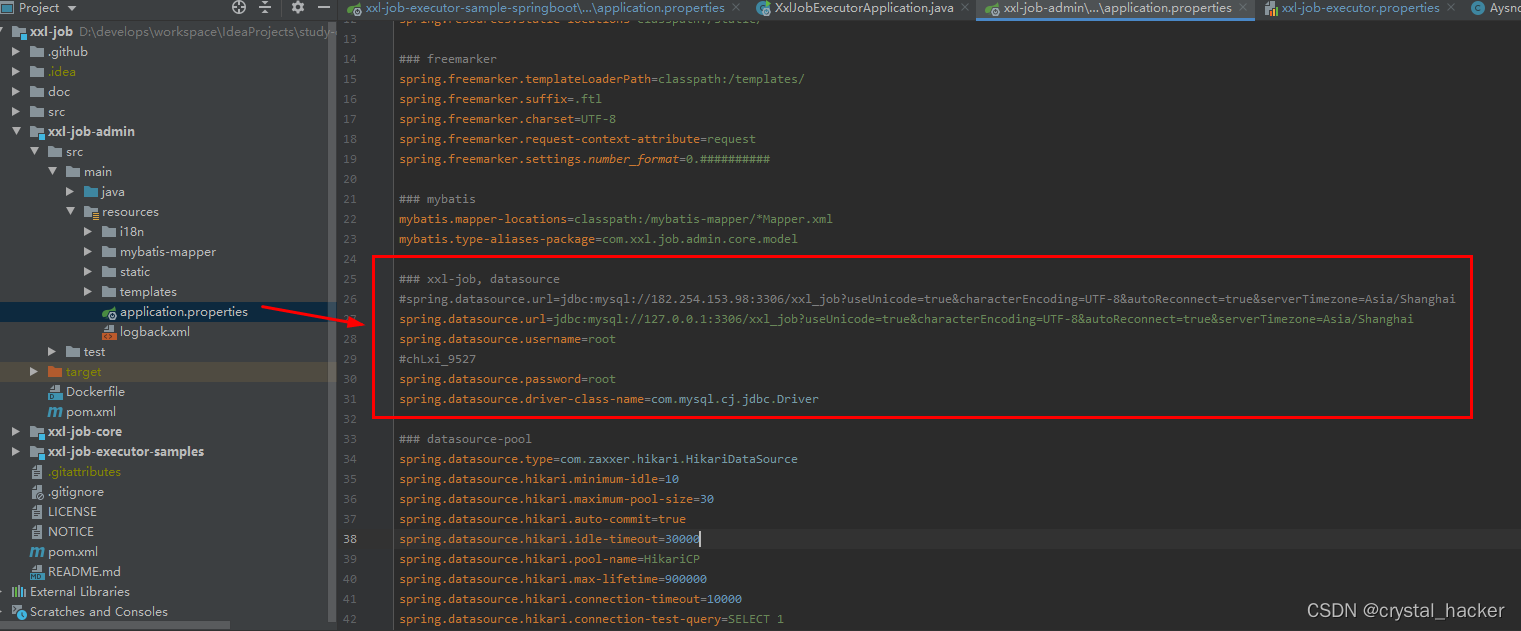Collapse the resources folder arrow
The image size is (1521, 631).
70,211
